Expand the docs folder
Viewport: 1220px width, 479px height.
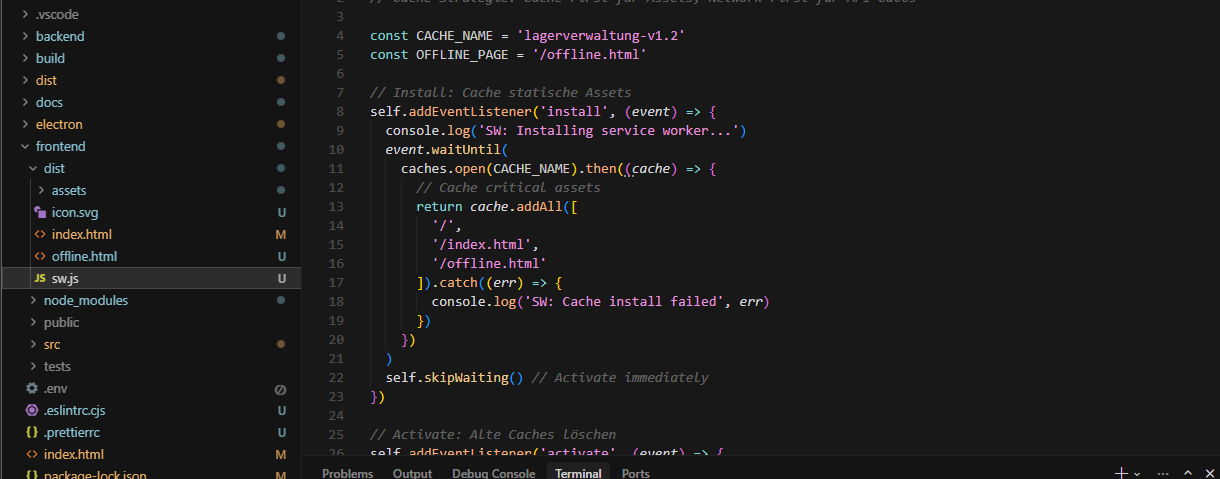pos(25,102)
